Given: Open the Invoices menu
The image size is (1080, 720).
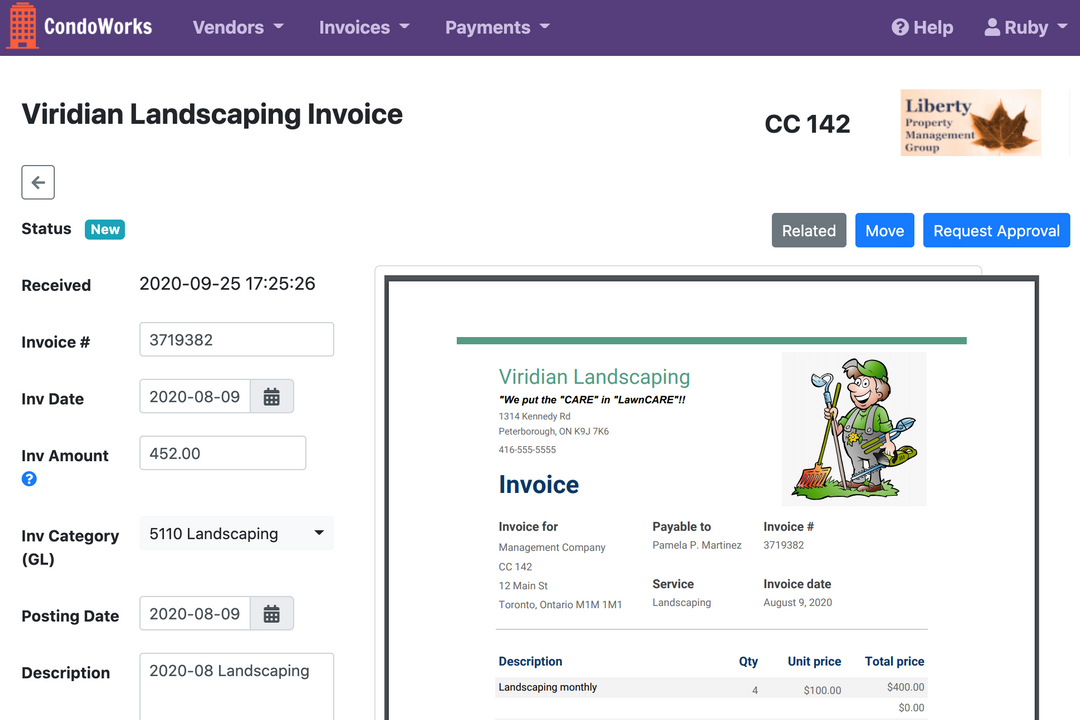Looking at the screenshot, I should [363, 27].
